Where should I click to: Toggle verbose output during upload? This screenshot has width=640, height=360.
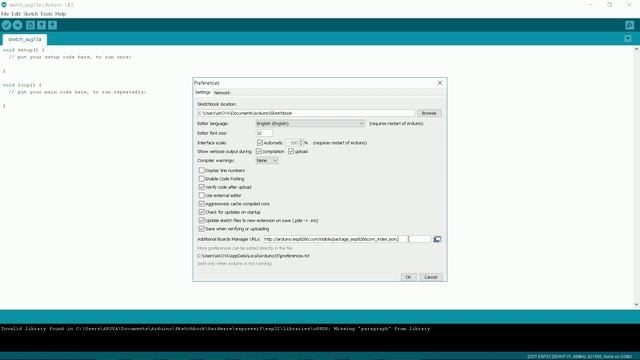[291, 151]
